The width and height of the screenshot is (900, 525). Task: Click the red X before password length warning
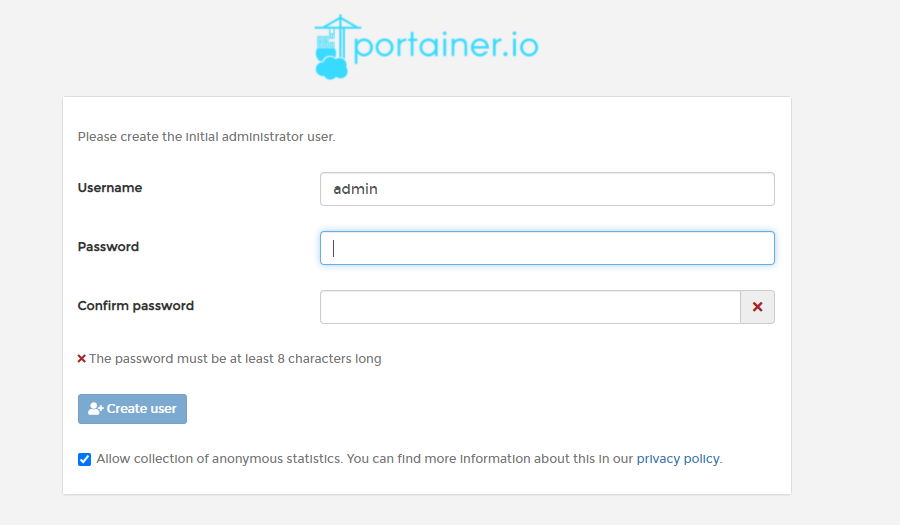82,359
